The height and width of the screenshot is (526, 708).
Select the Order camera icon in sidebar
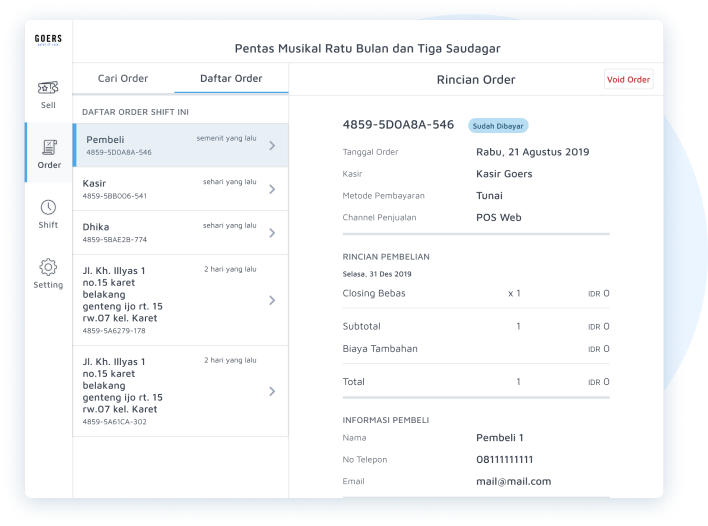click(x=48, y=148)
